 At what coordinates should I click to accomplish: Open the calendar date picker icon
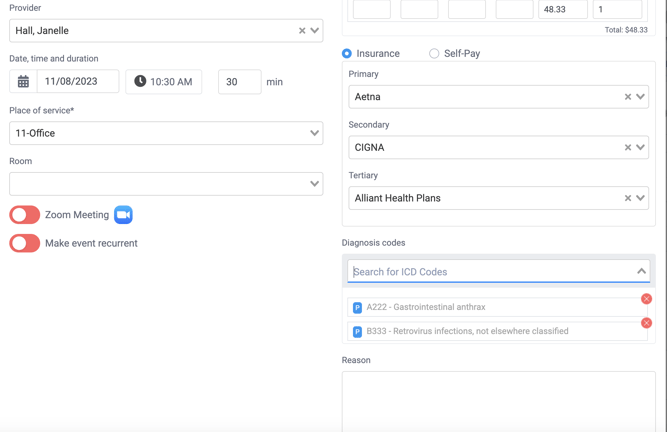tap(23, 81)
